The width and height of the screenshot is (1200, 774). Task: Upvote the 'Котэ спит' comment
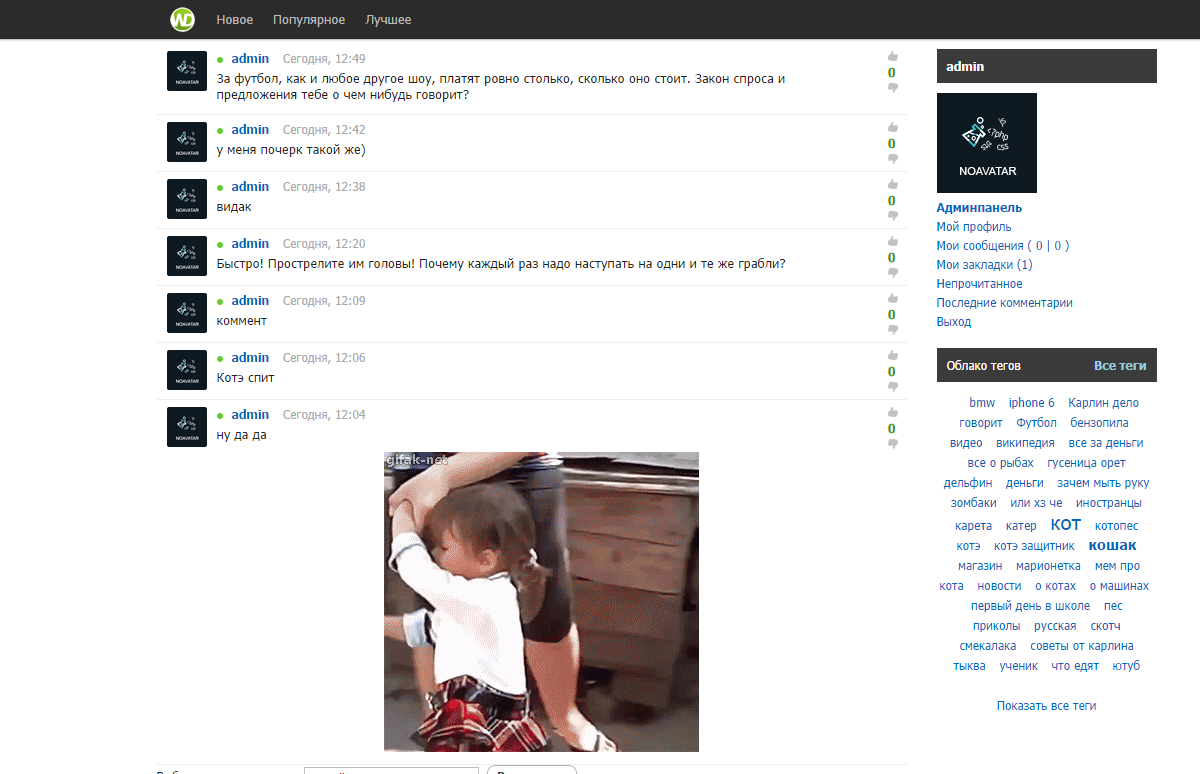(893, 356)
